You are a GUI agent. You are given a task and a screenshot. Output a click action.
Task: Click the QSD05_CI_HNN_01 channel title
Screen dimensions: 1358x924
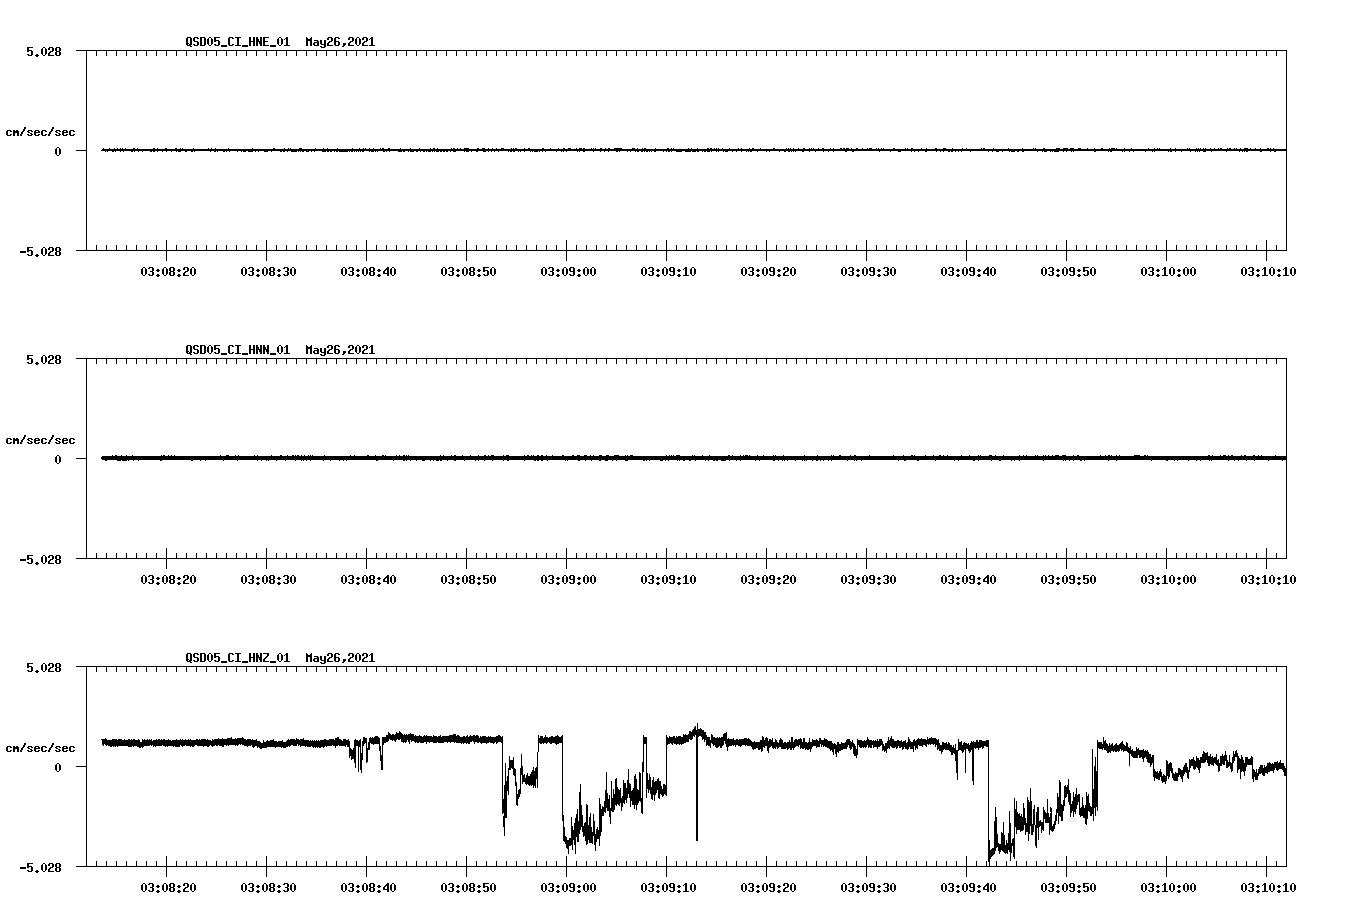coord(236,350)
